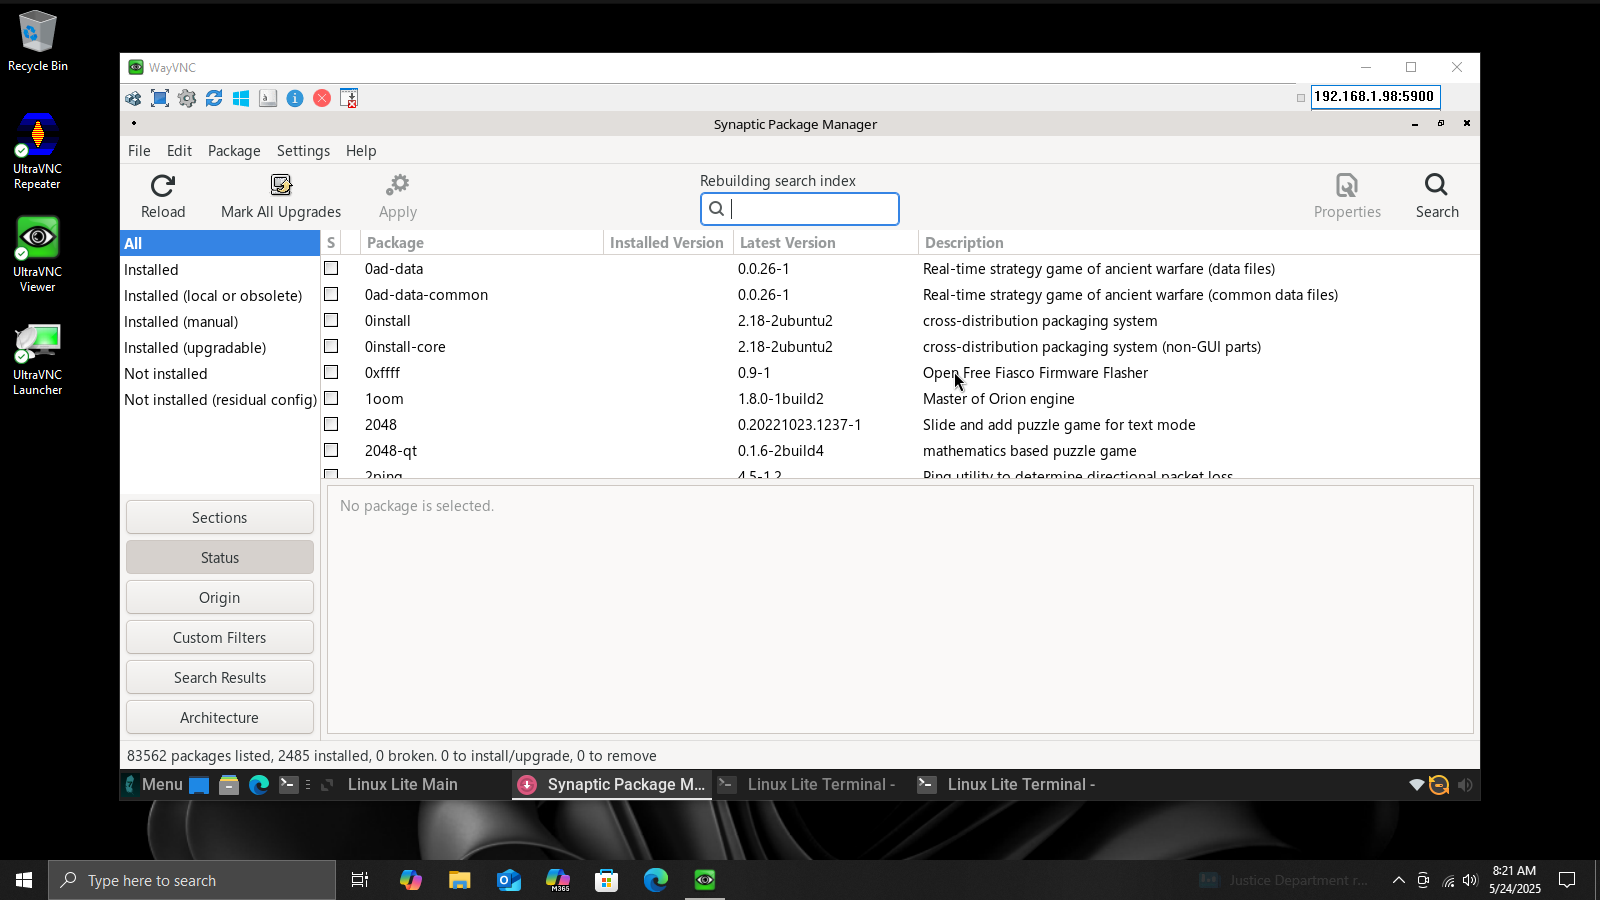Sort by the Latest Version column header
Image resolution: width=1600 pixels, height=900 pixels.
coord(825,243)
